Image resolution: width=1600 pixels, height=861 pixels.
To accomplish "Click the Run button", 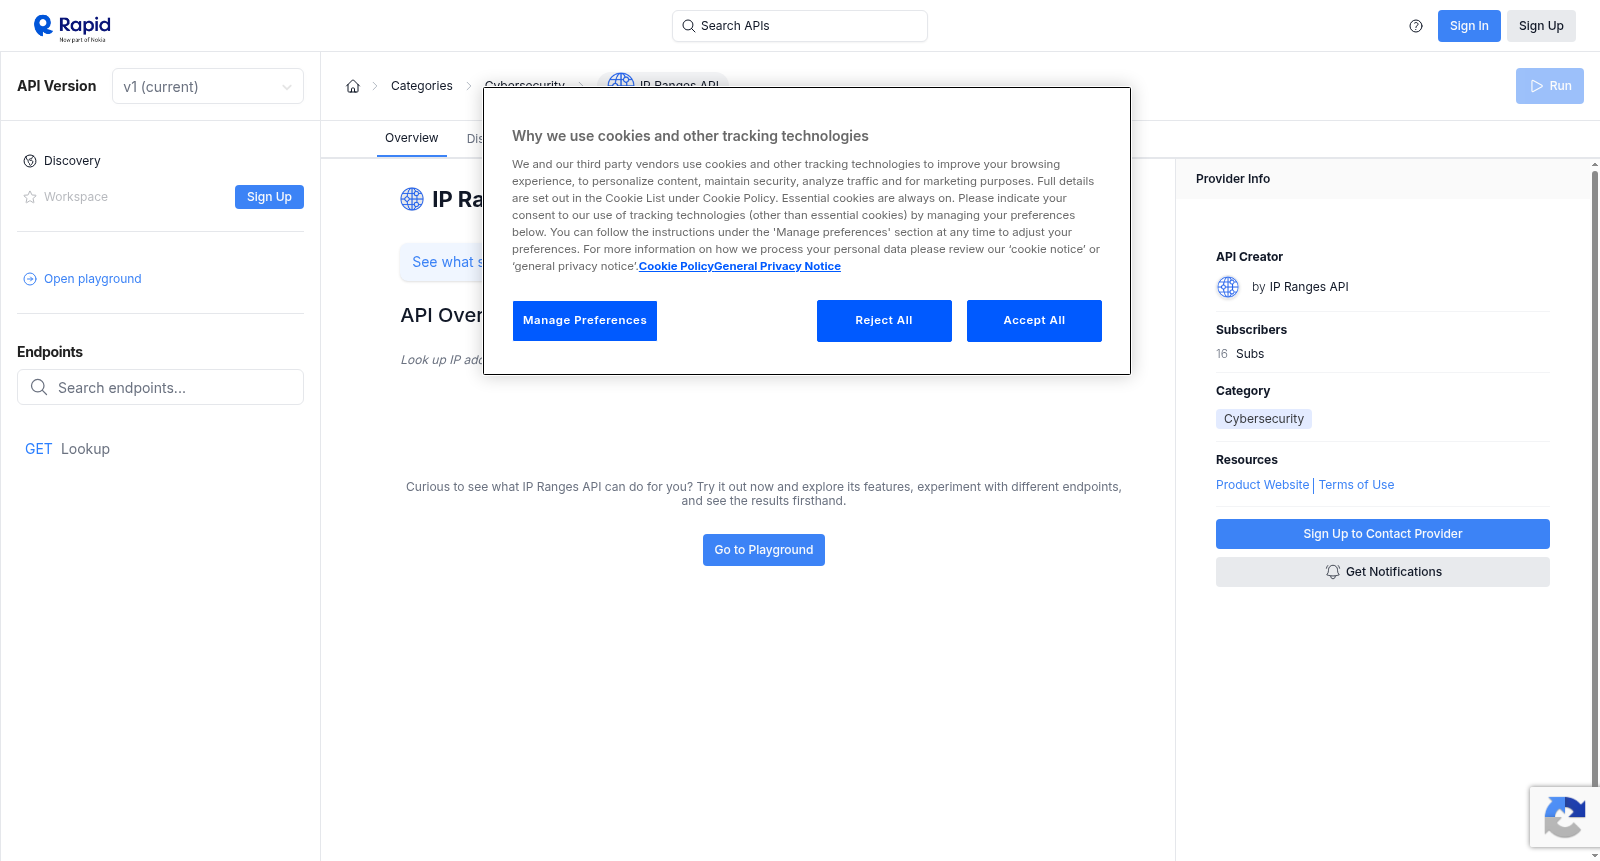I will pos(1549,86).
